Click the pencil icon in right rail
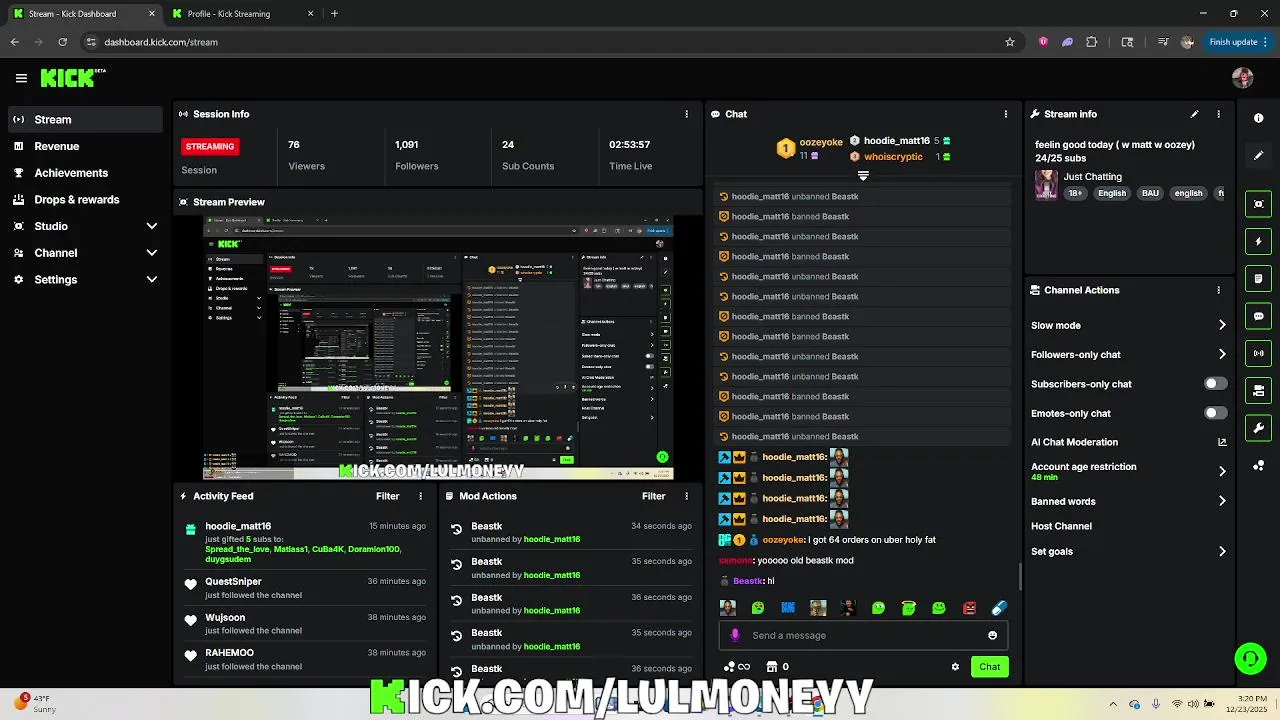 coord(1258,155)
